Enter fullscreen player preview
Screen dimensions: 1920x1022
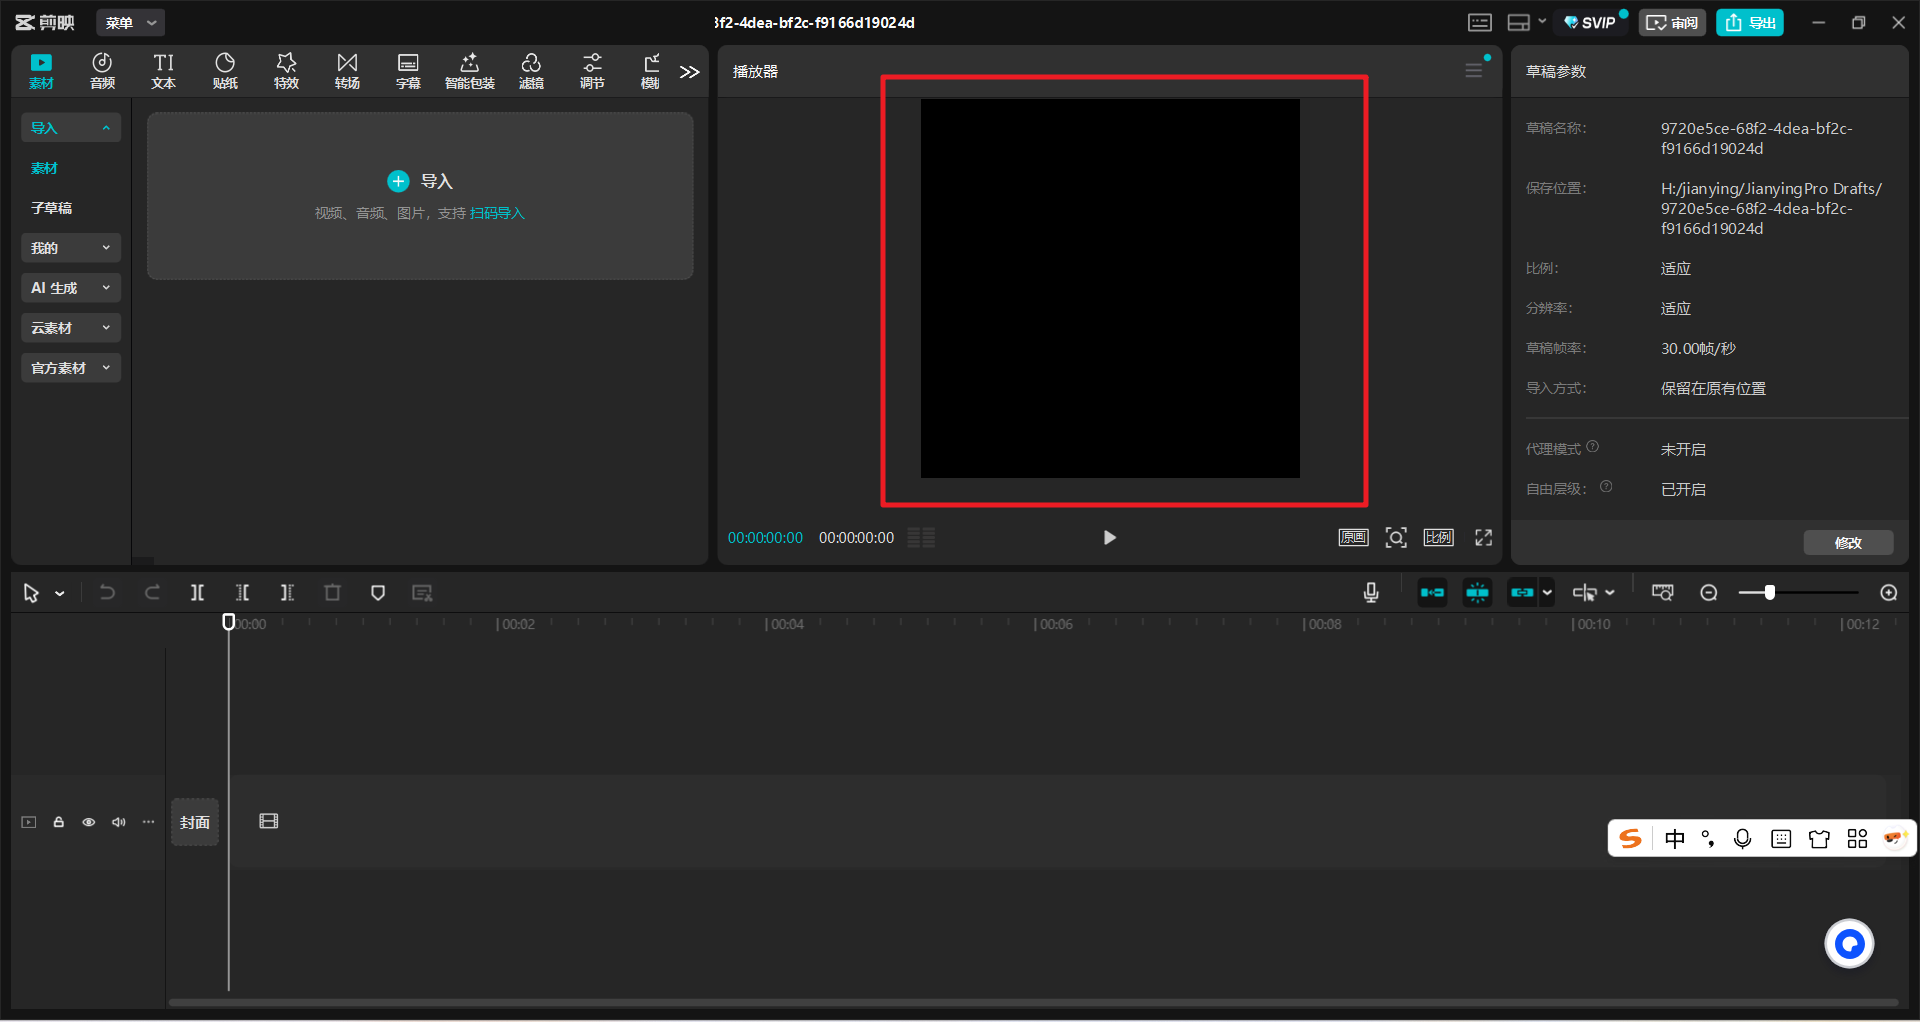(1483, 538)
